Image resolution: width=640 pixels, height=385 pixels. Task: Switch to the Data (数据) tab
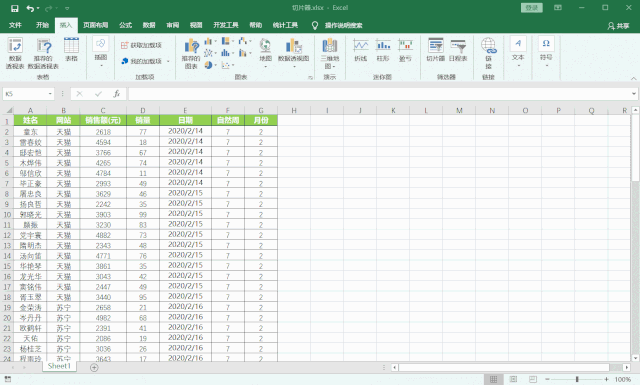coord(149,25)
